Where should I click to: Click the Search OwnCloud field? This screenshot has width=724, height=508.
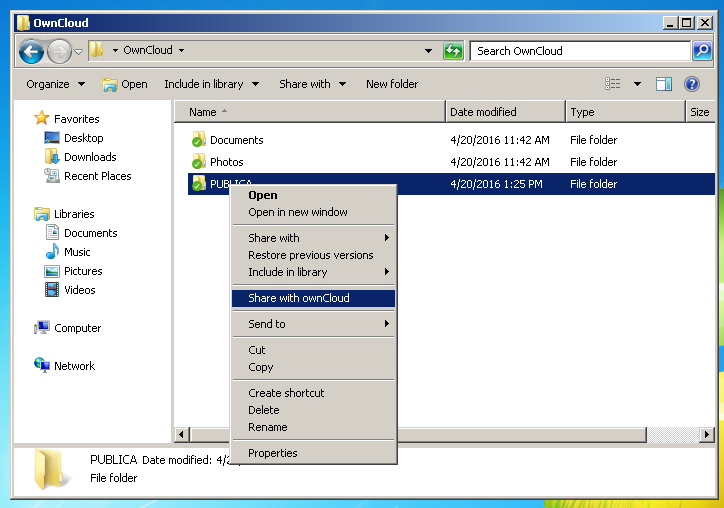[579, 51]
